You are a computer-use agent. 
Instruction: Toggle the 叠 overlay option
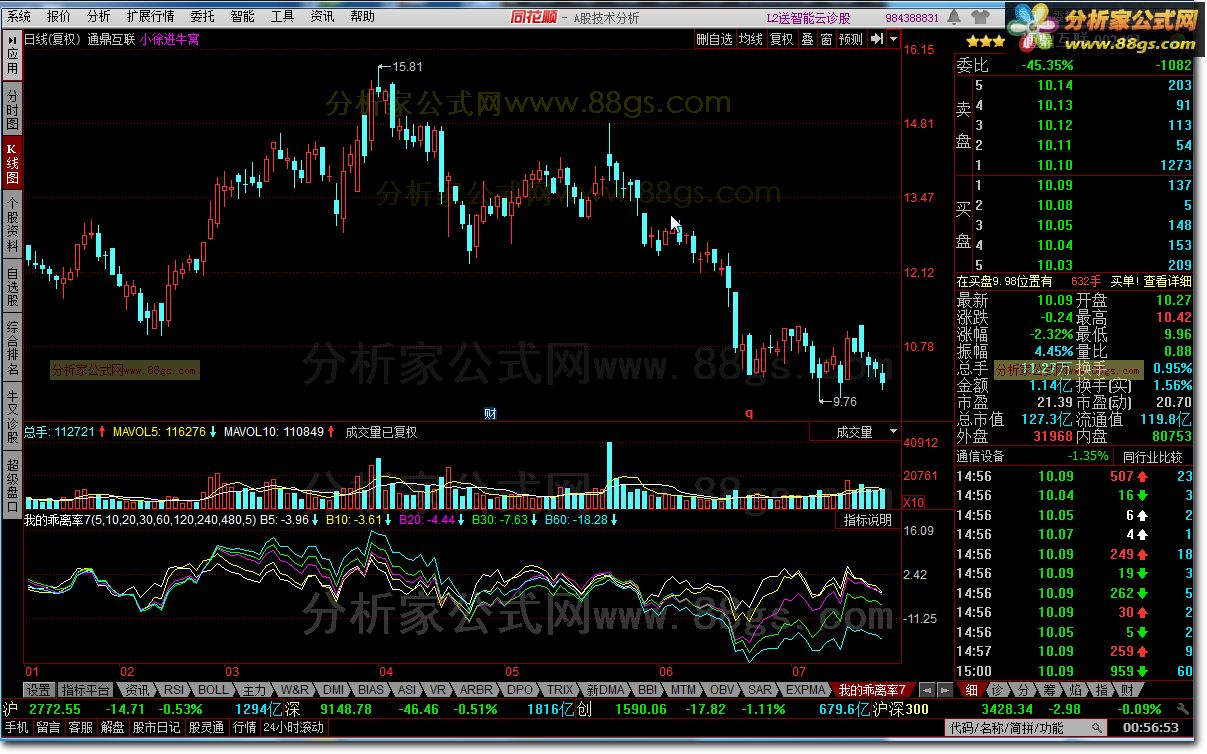click(808, 39)
